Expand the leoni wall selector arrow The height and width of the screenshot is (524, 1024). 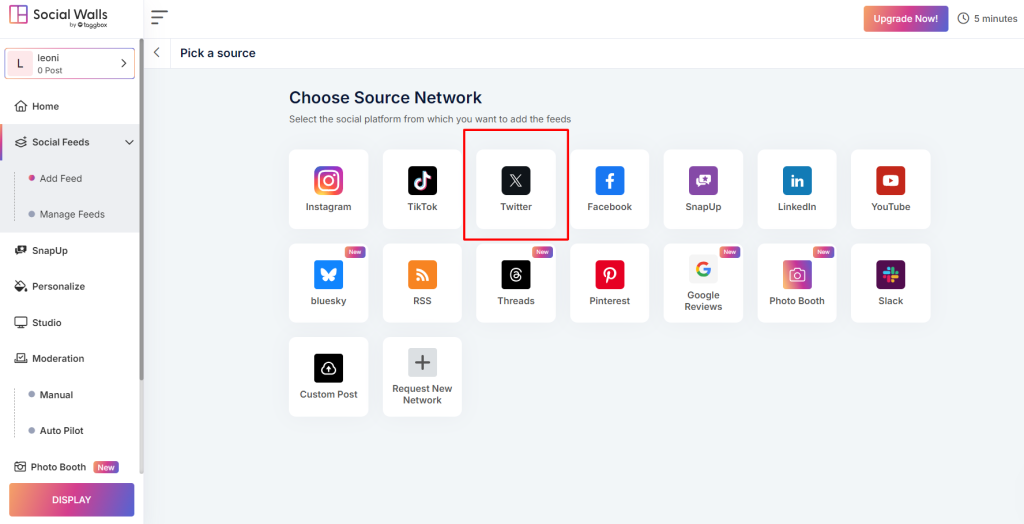(x=123, y=63)
